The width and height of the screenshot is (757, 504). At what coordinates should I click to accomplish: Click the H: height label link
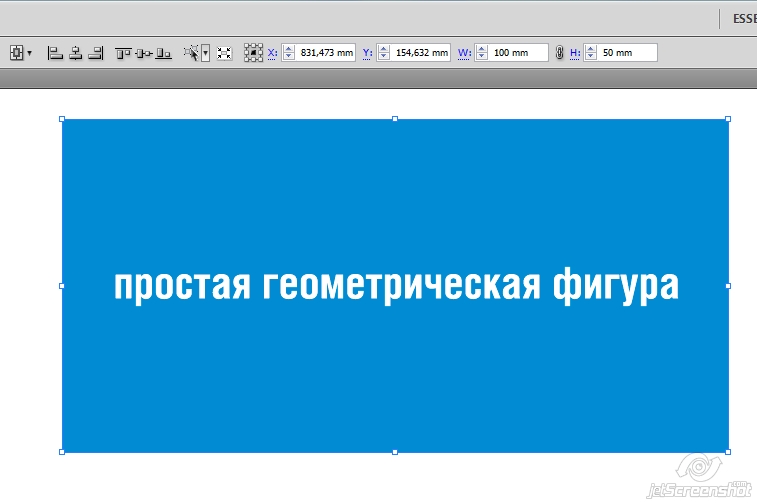(x=575, y=53)
